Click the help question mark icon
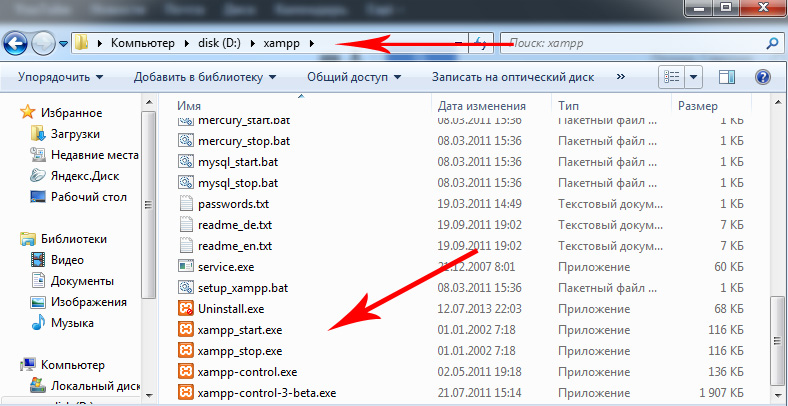 762,77
